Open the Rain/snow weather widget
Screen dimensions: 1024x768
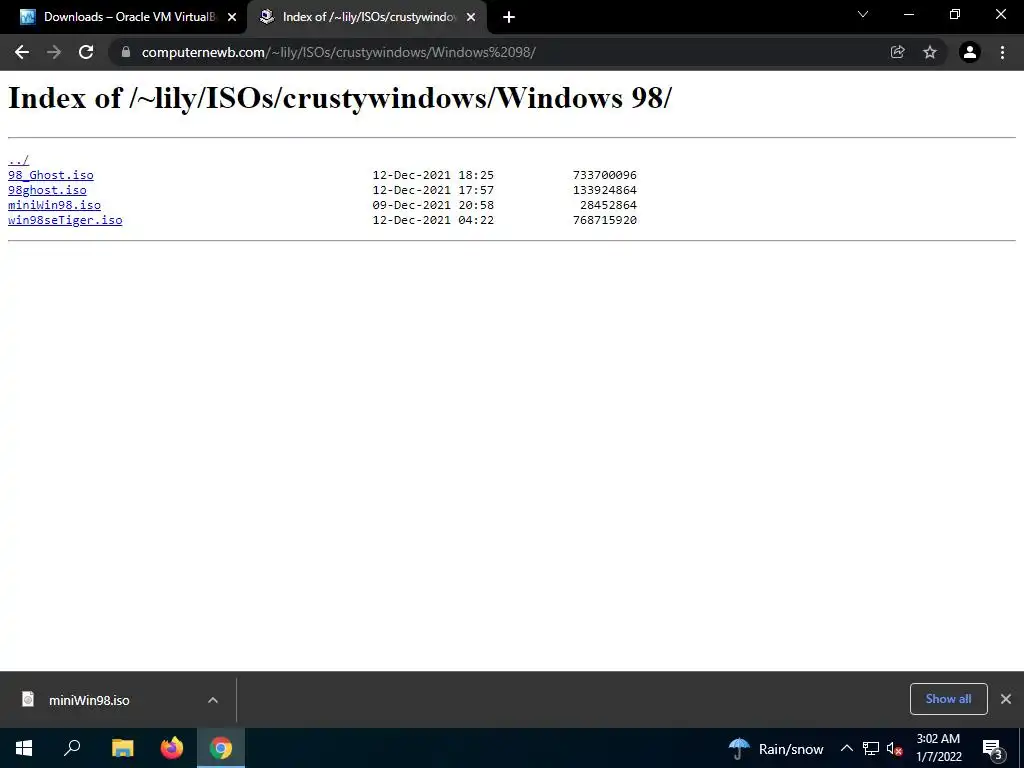point(776,748)
